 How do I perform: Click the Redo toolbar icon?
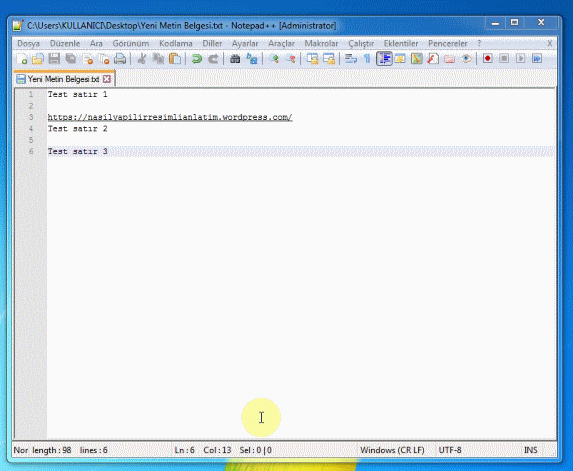click(x=213, y=58)
